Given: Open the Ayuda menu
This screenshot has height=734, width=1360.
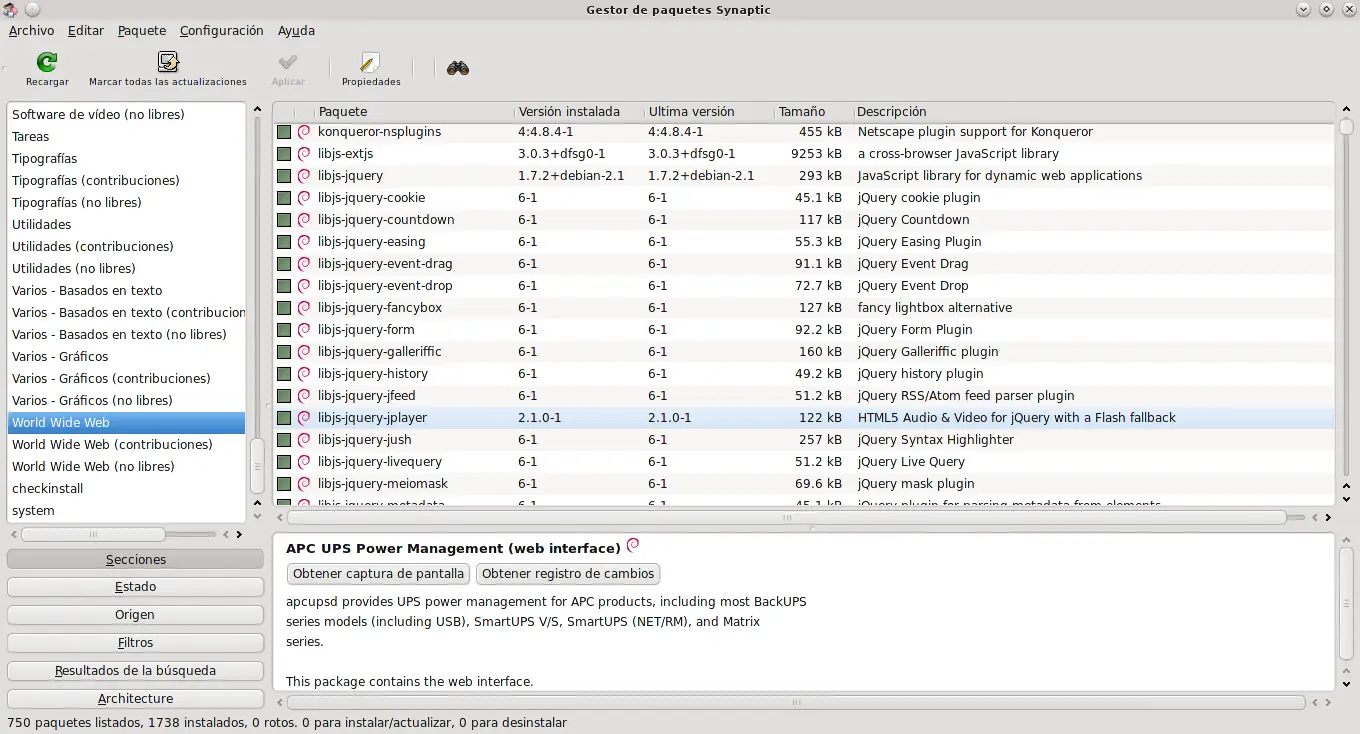Looking at the screenshot, I should pos(296,30).
